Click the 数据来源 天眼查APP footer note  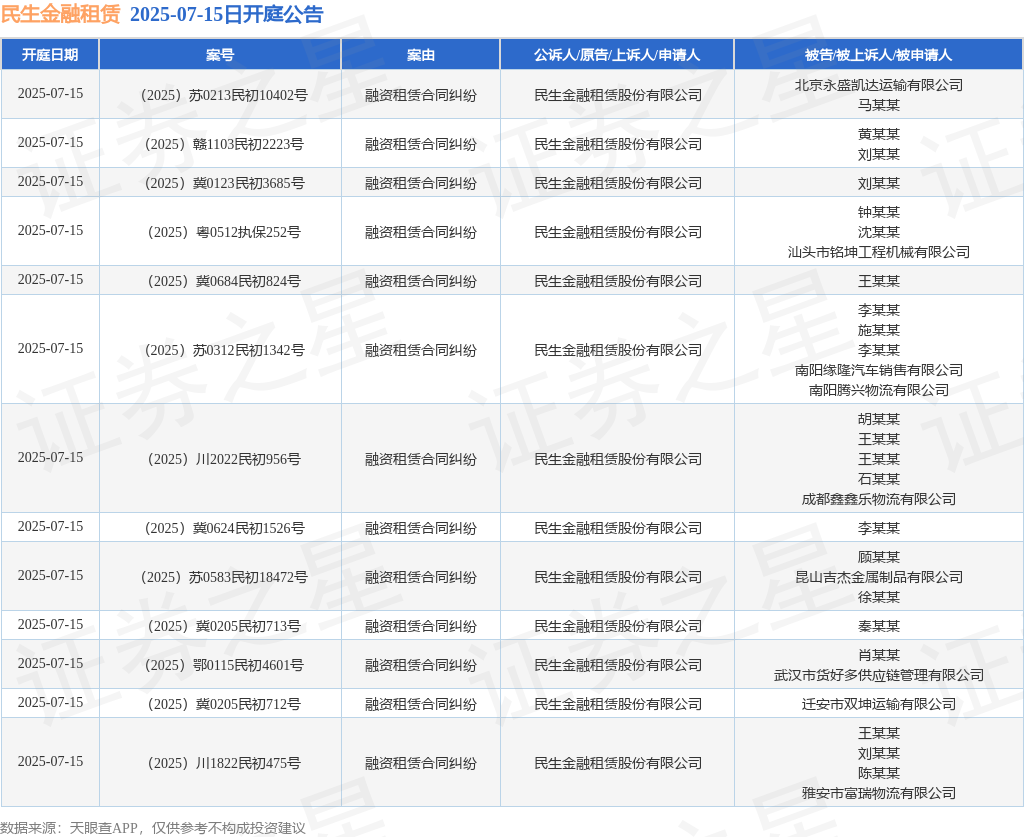coord(153,828)
